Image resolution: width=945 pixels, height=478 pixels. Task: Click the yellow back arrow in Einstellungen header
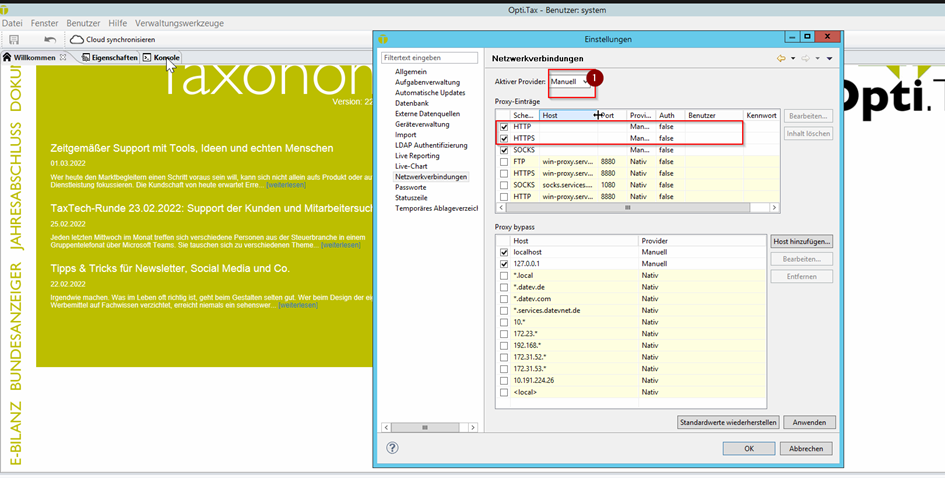(x=781, y=59)
